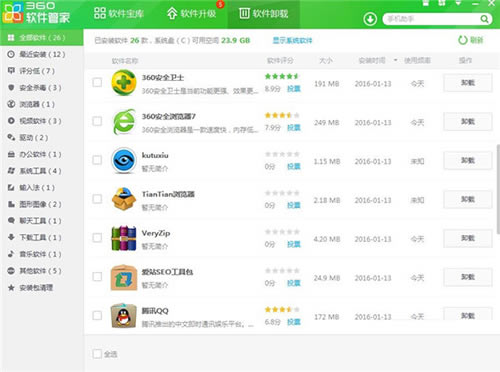
Task: Uninstall kutuxiu with 卸载 button
Action: [468, 161]
